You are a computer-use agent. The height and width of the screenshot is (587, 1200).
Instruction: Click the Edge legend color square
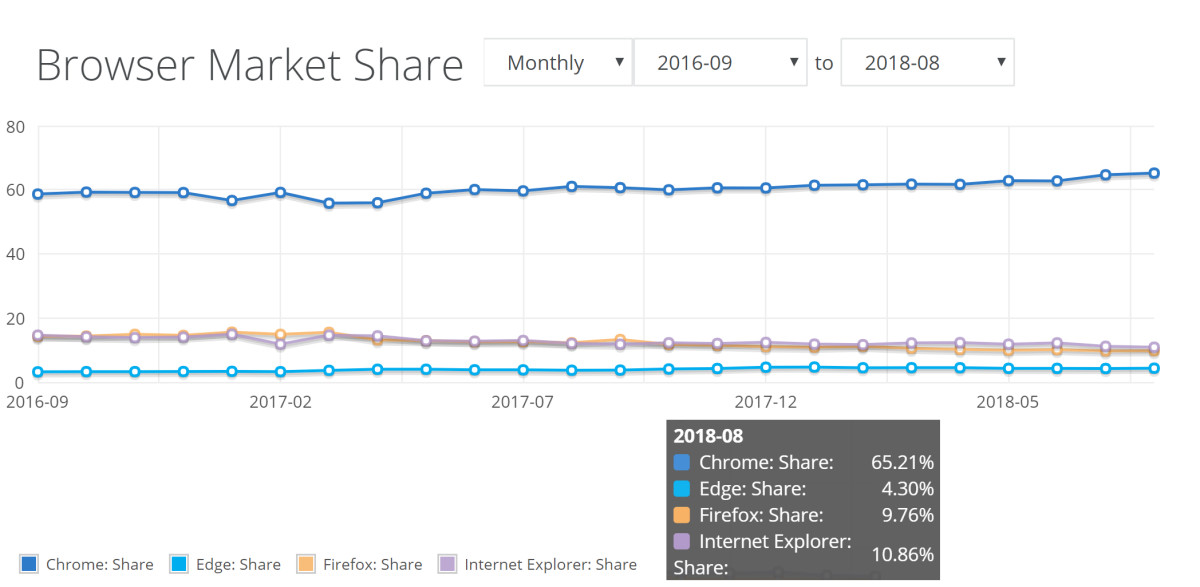[x=178, y=564]
